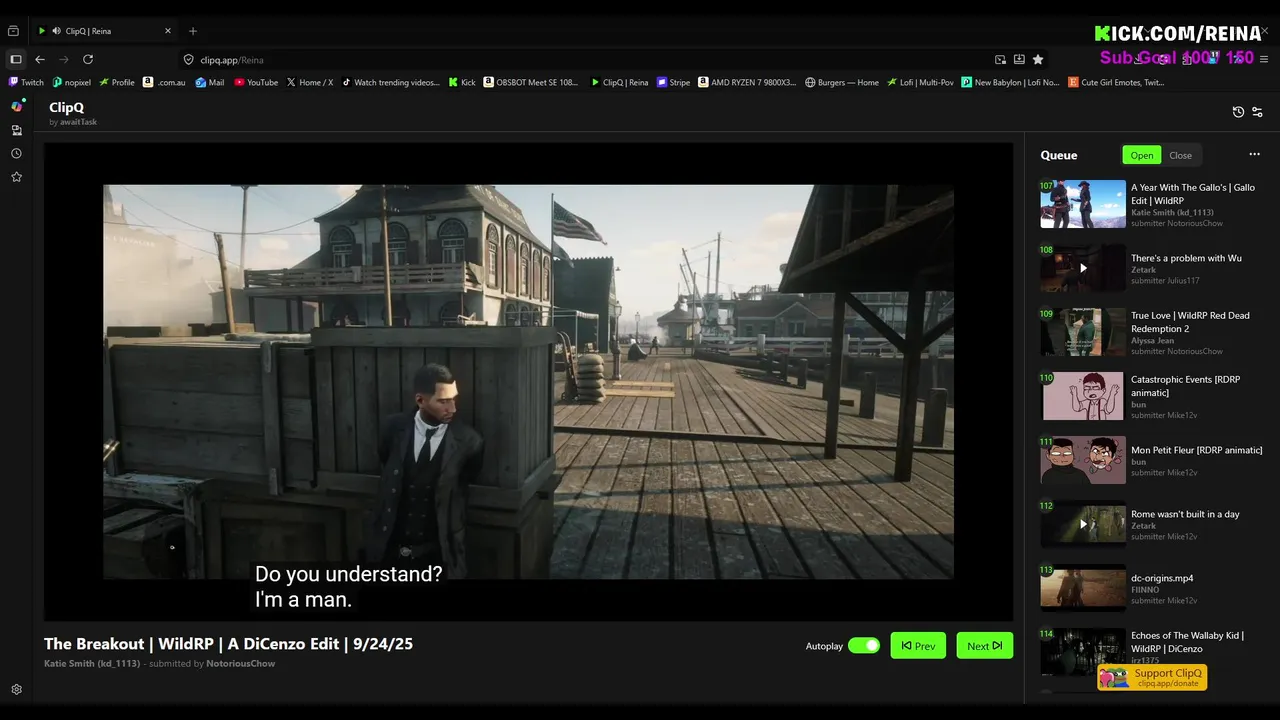Click the install app icon in address bar

click(1019, 60)
